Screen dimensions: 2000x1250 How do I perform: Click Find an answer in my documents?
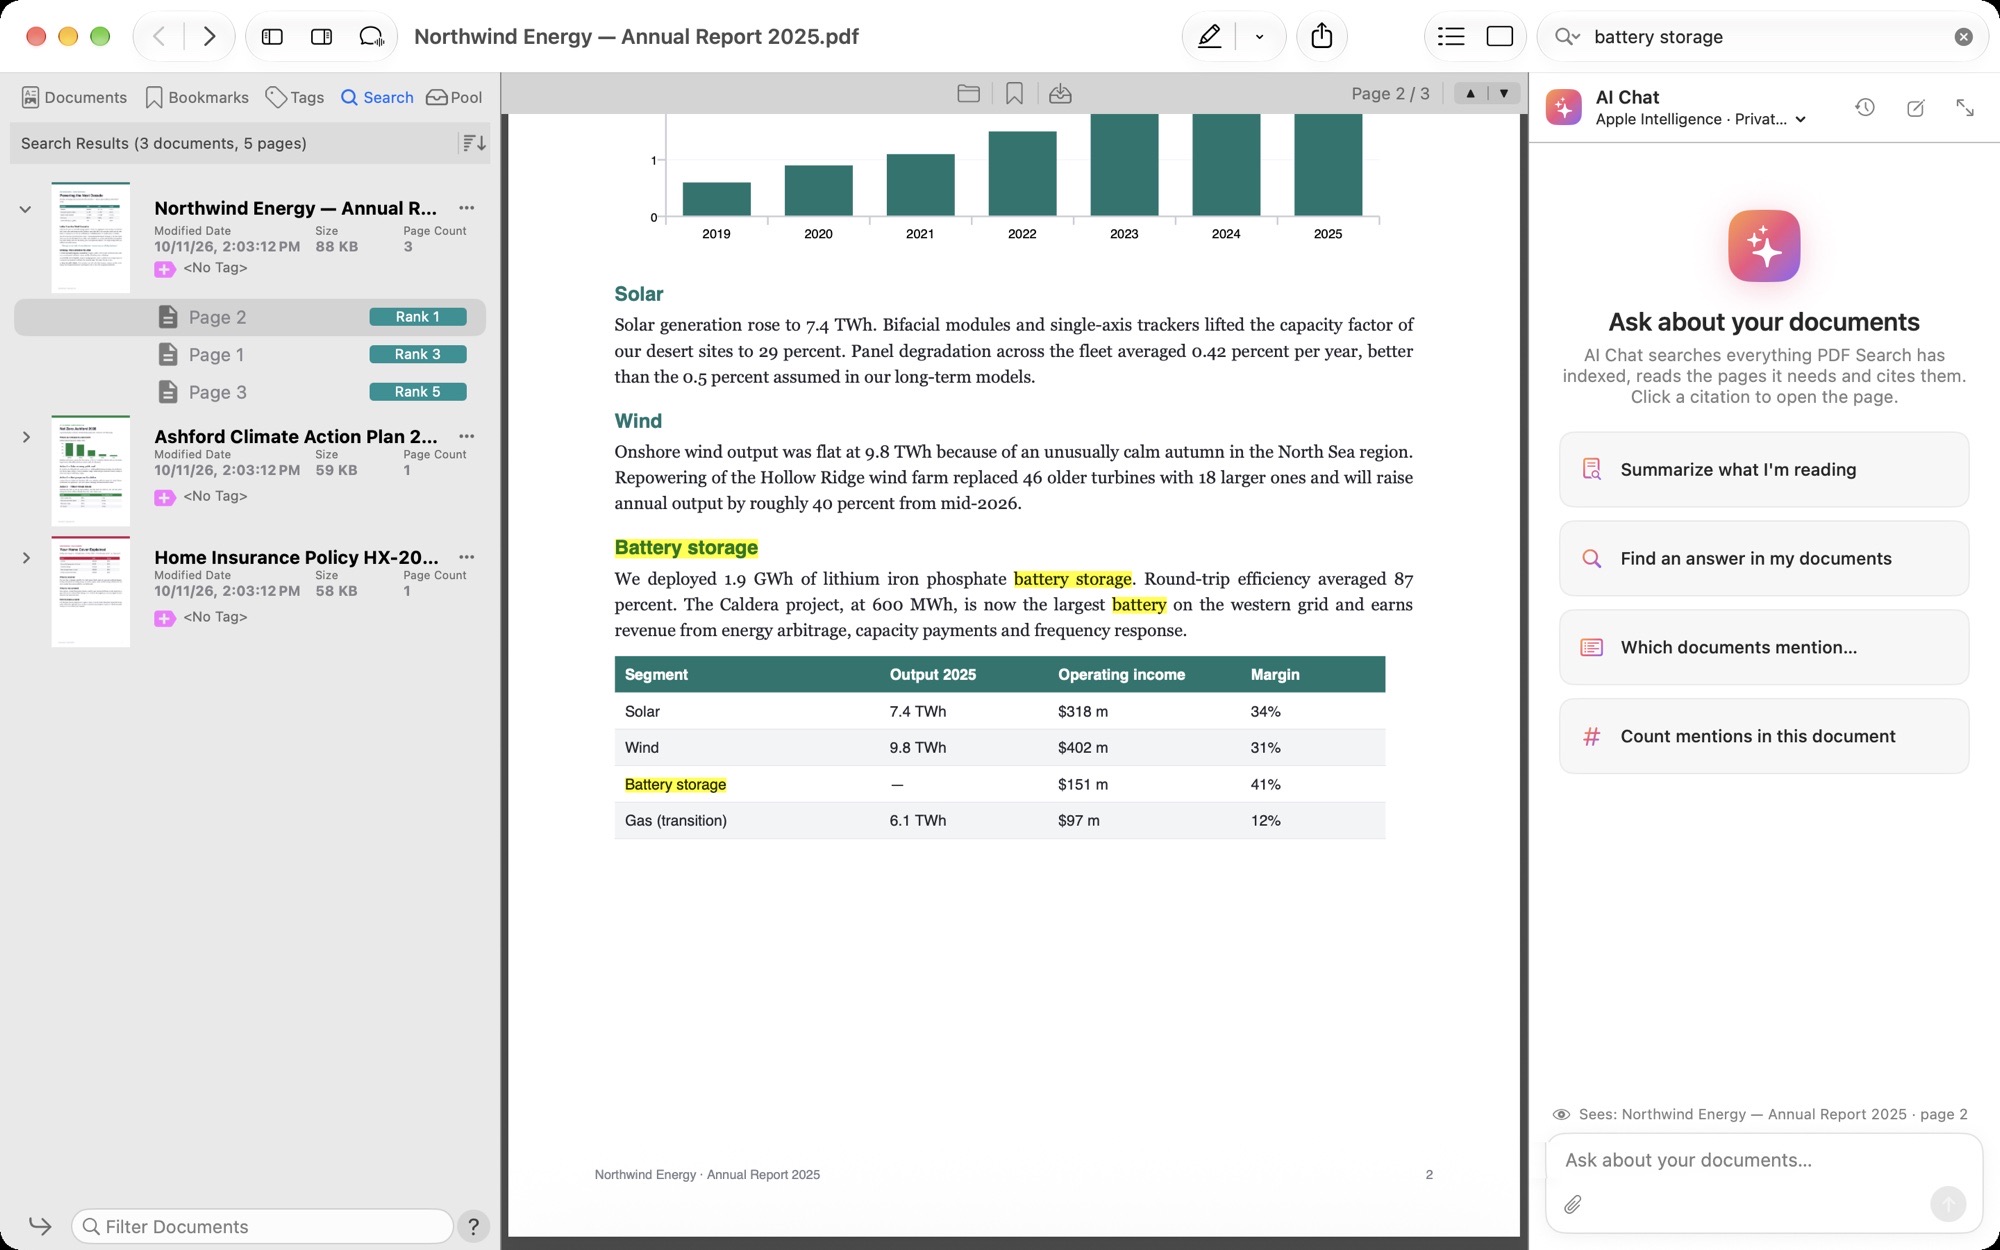pos(1764,559)
